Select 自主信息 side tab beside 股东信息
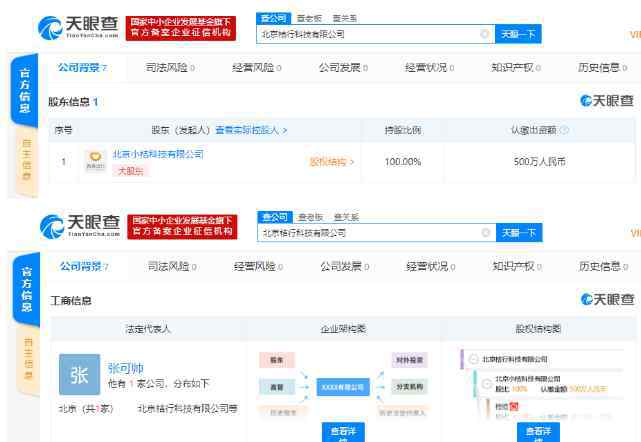This screenshot has height=442, width=641. coord(27,159)
